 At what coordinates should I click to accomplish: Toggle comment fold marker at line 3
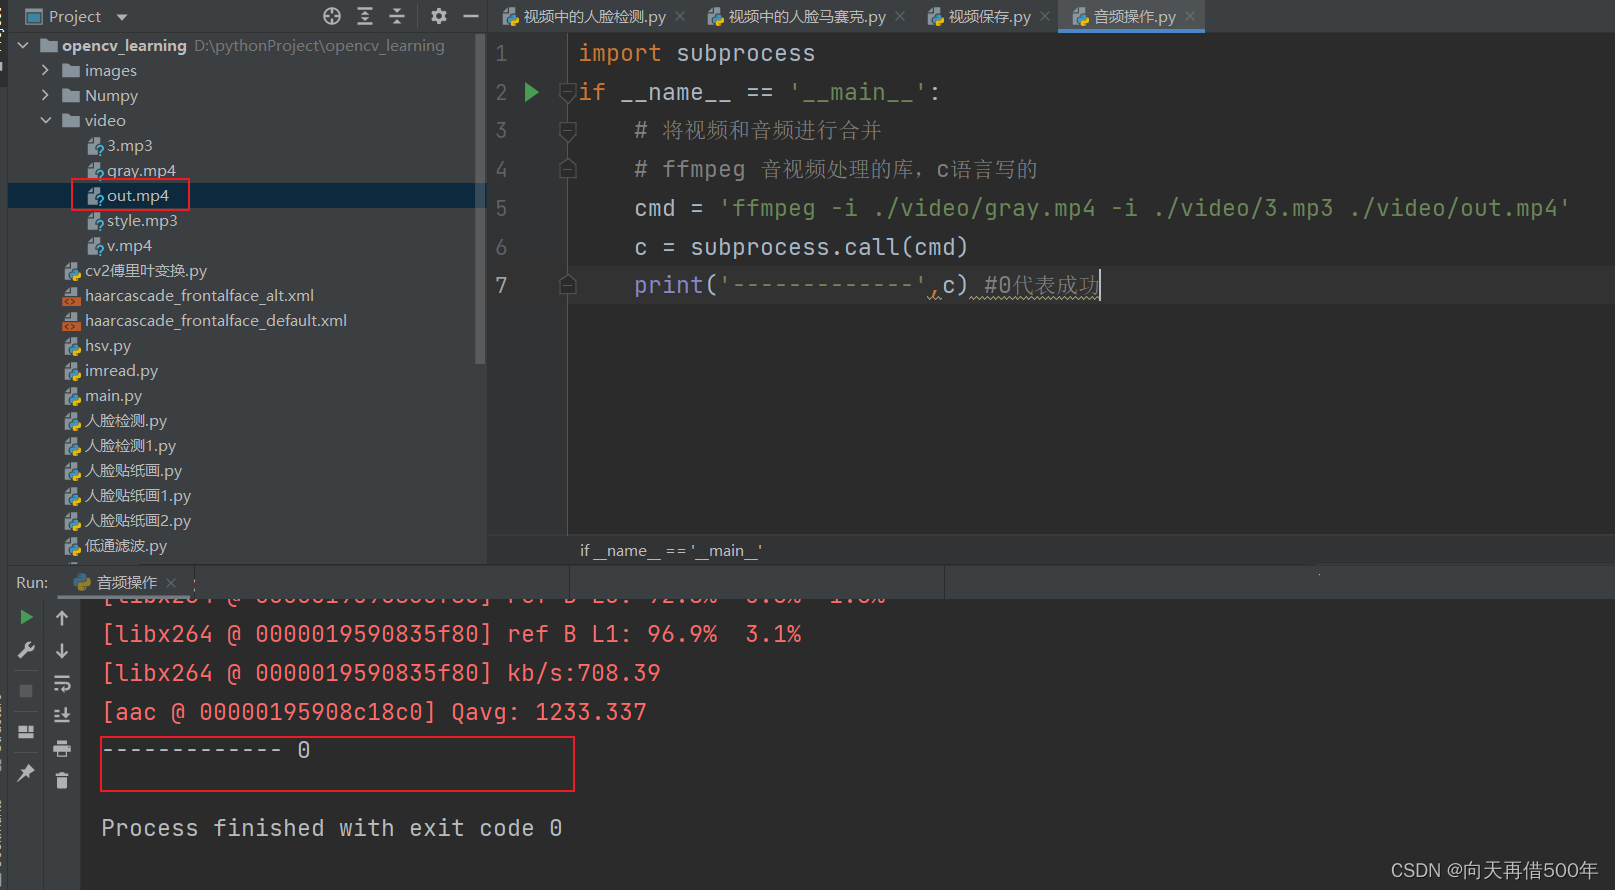pos(567,131)
